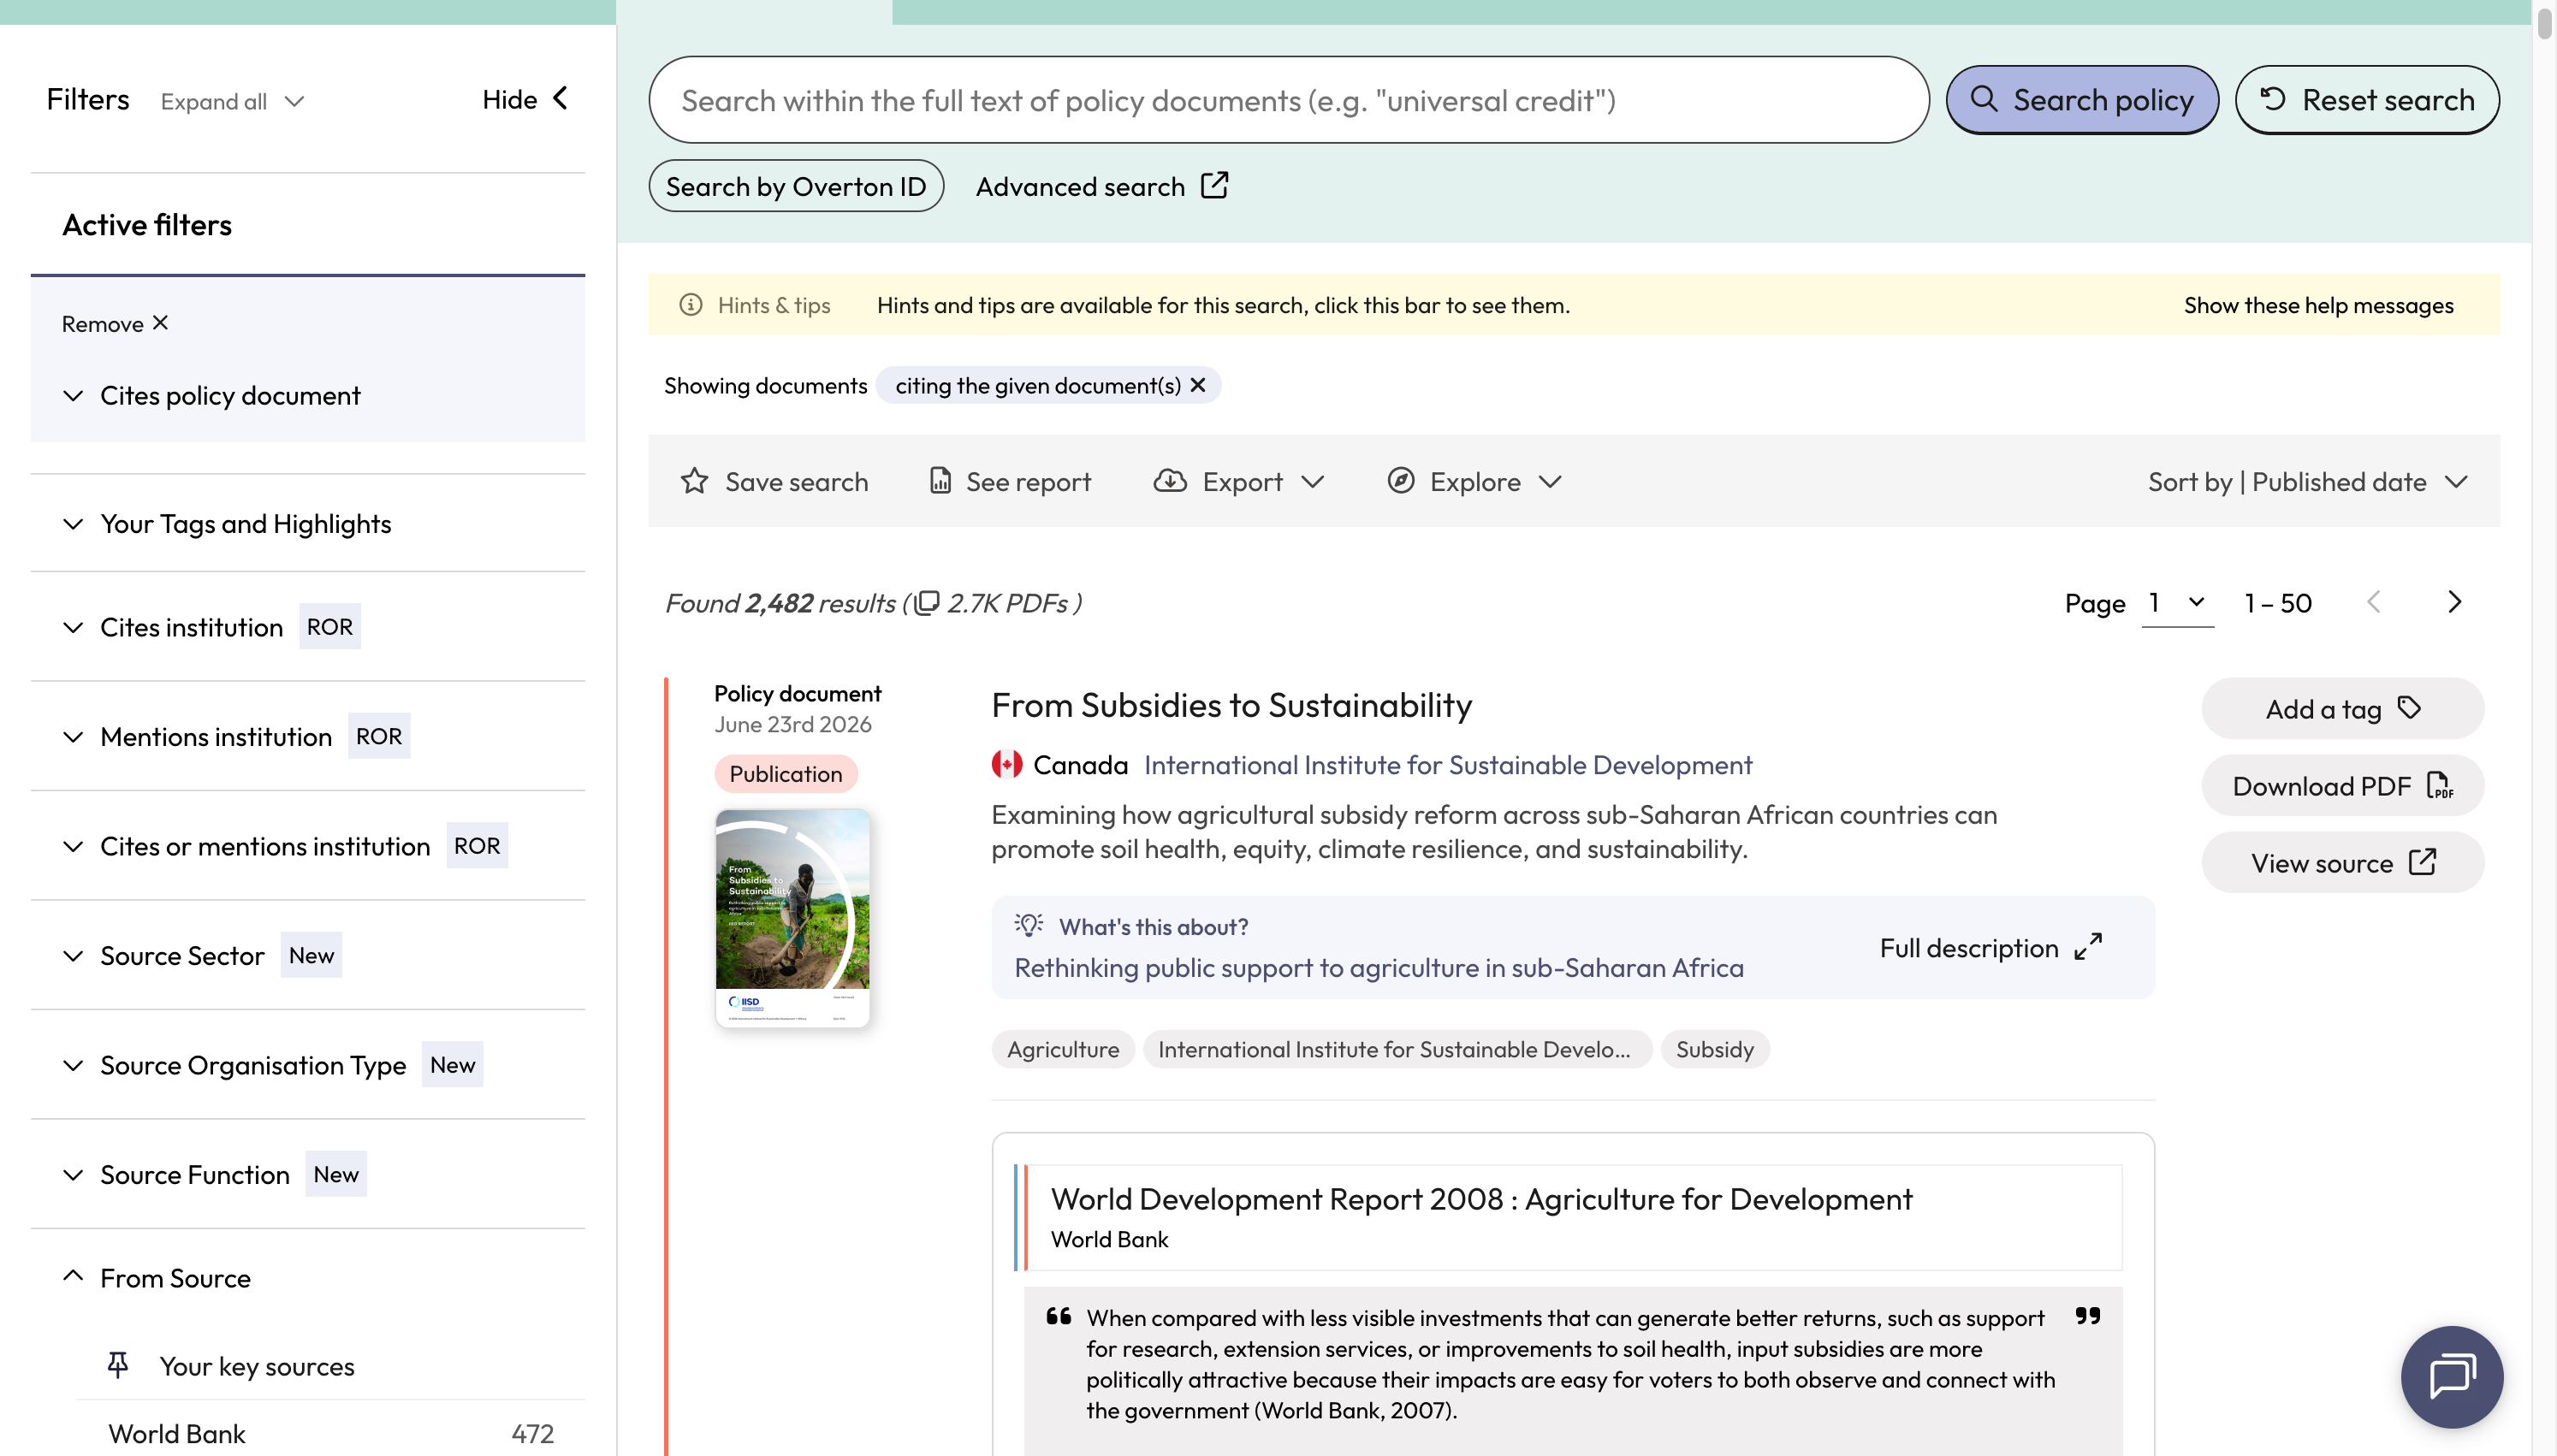Screen dimensions: 2557x1456
Task: Click the Save search star icon
Action: (694, 481)
